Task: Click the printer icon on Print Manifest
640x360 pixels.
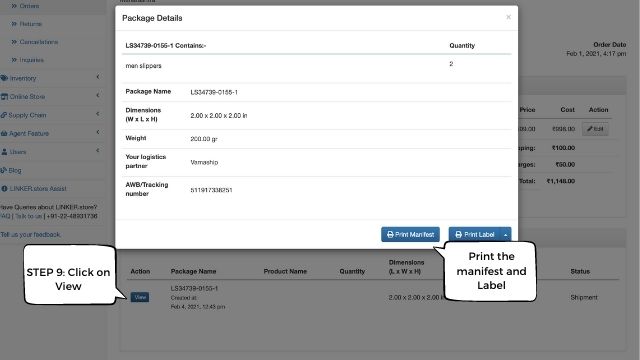Action: coord(390,235)
